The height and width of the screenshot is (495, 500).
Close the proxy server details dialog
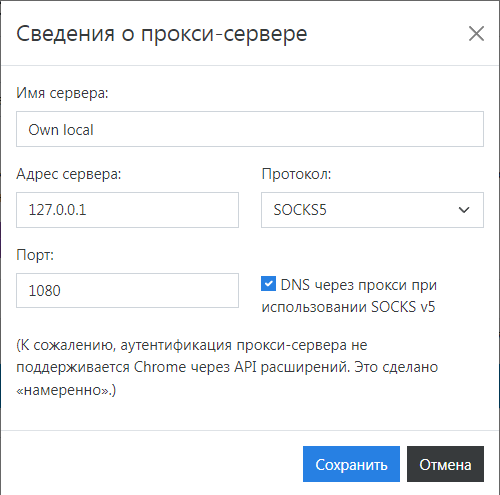click(x=476, y=34)
